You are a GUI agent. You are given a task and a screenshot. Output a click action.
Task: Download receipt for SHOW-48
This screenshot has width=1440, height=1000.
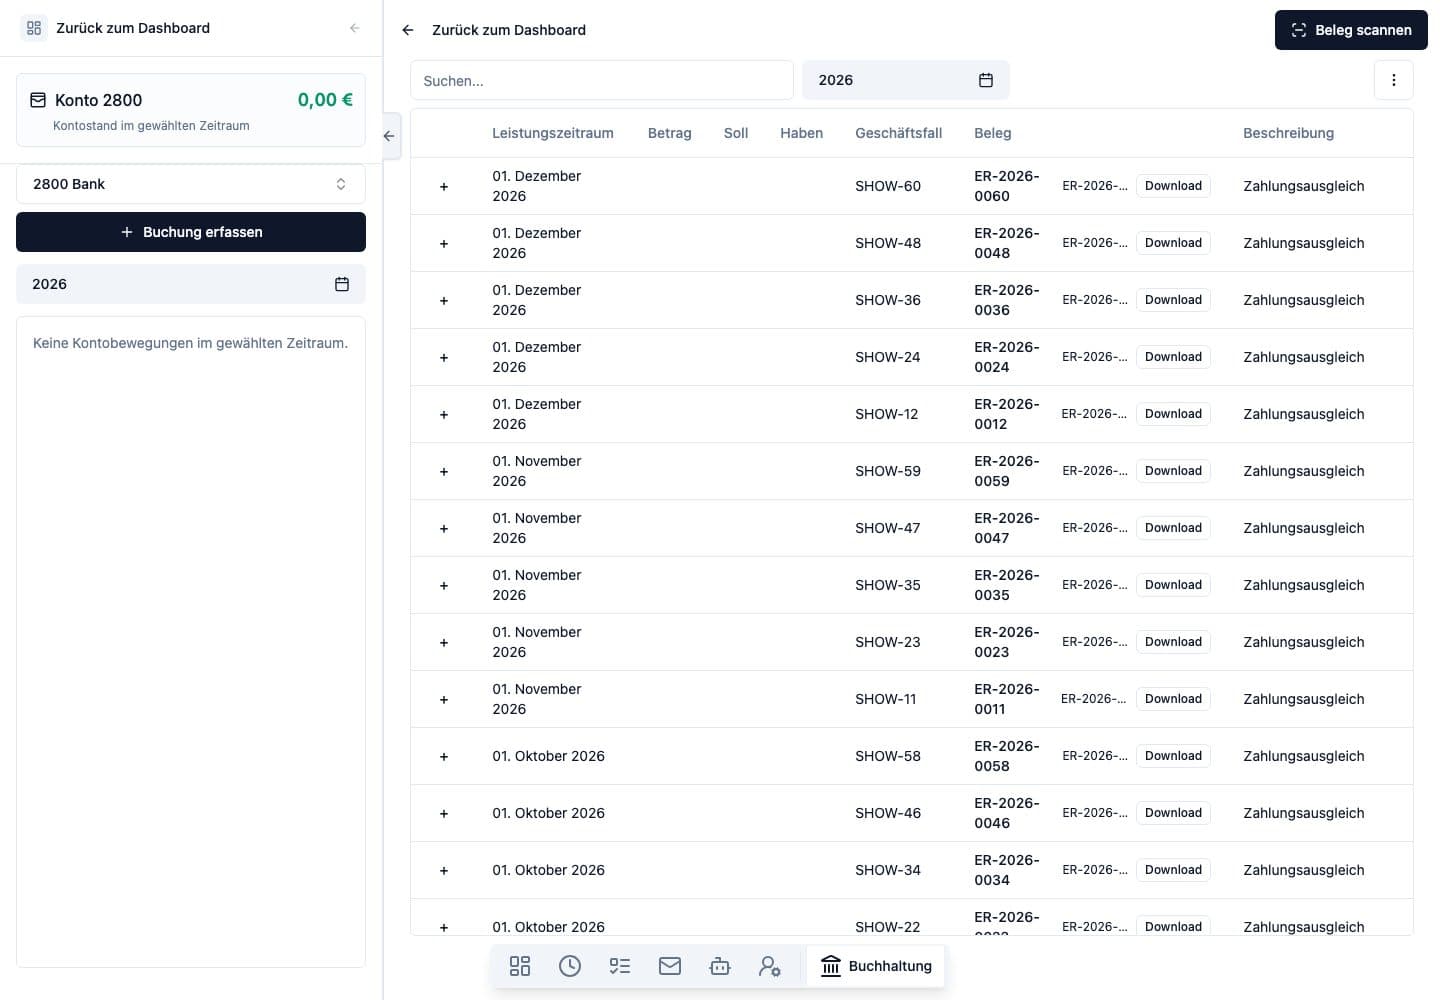point(1173,243)
